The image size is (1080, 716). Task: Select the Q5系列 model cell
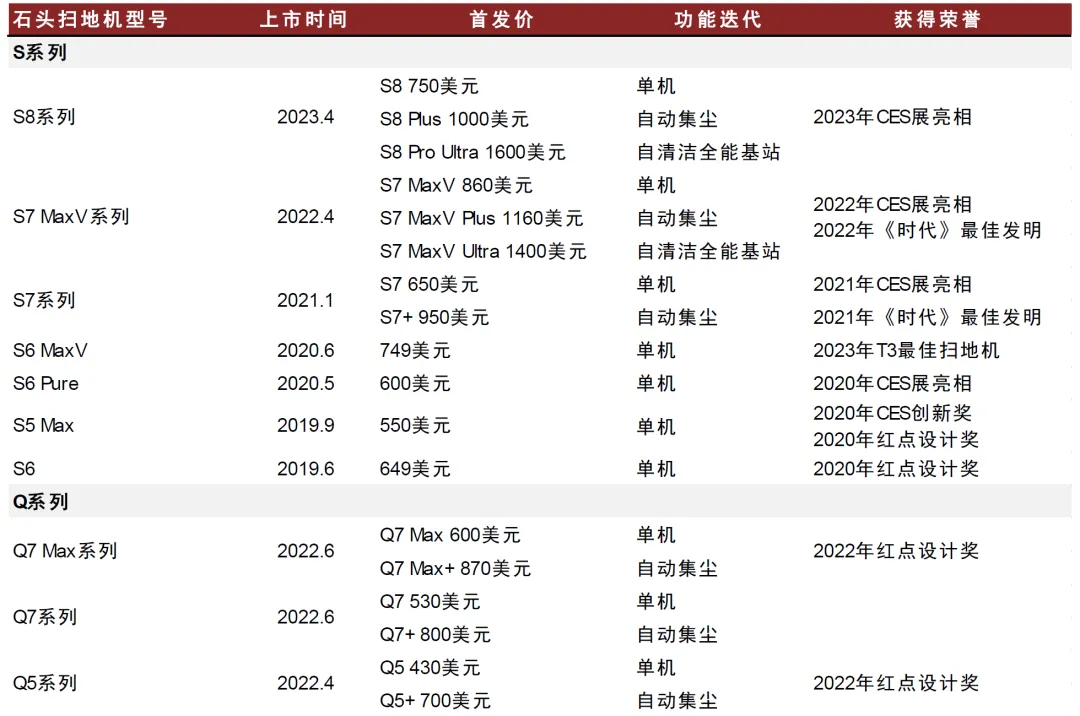point(45,684)
